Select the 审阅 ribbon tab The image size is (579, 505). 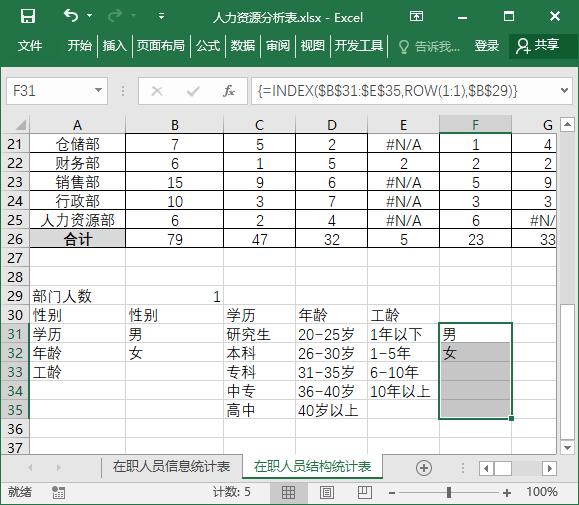pos(278,46)
